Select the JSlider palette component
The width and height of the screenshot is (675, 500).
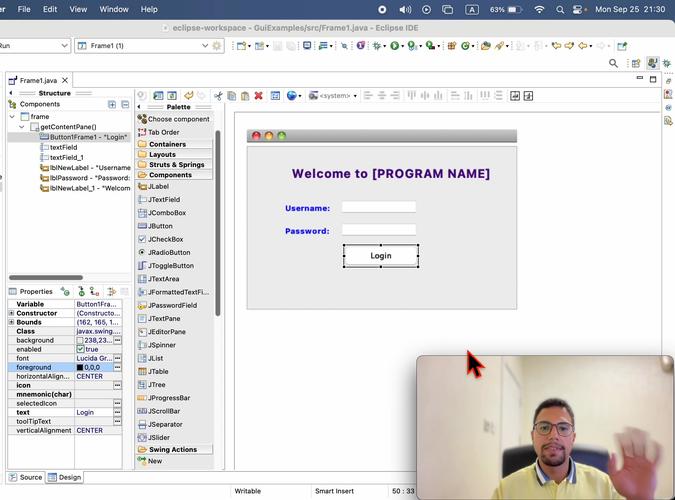tap(159, 437)
